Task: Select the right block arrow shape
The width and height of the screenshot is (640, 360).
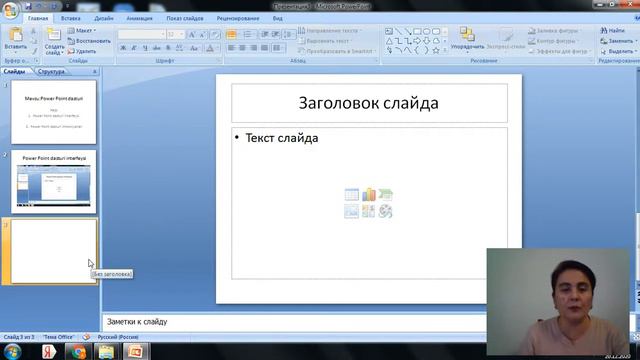Action: [x=417, y=41]
